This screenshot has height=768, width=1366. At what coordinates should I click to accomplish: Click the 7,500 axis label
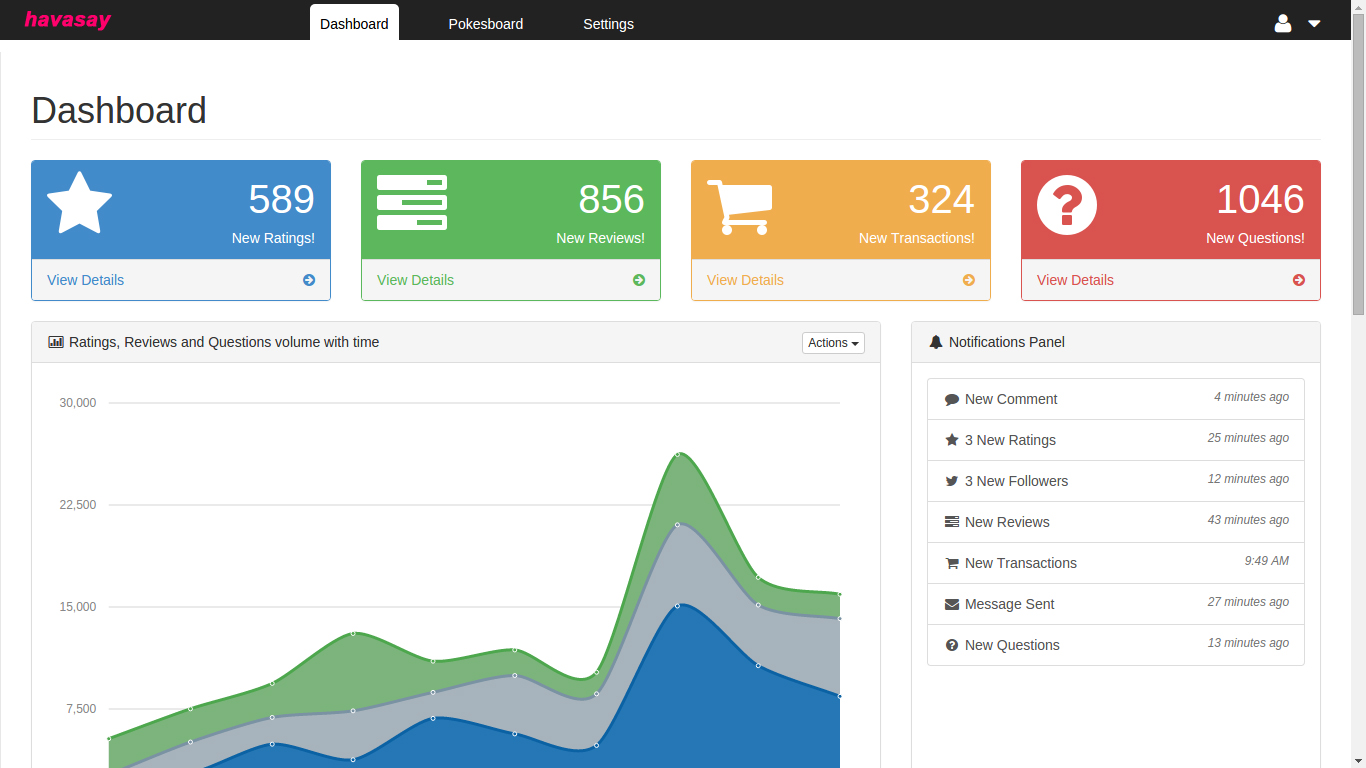tap(81, 709)
